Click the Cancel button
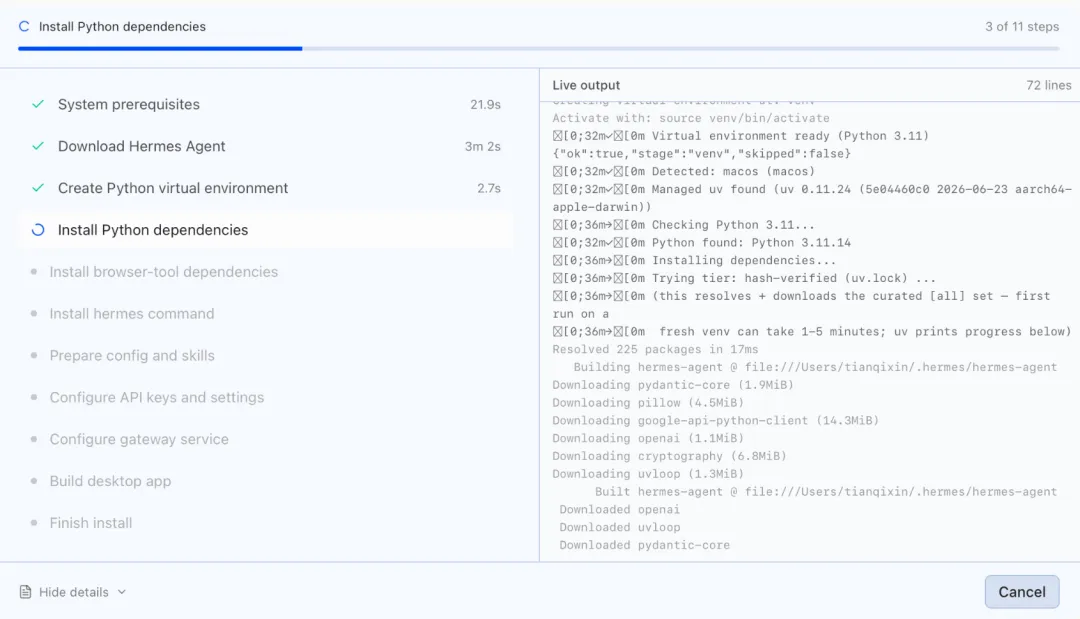 (x=1021, y=591)
